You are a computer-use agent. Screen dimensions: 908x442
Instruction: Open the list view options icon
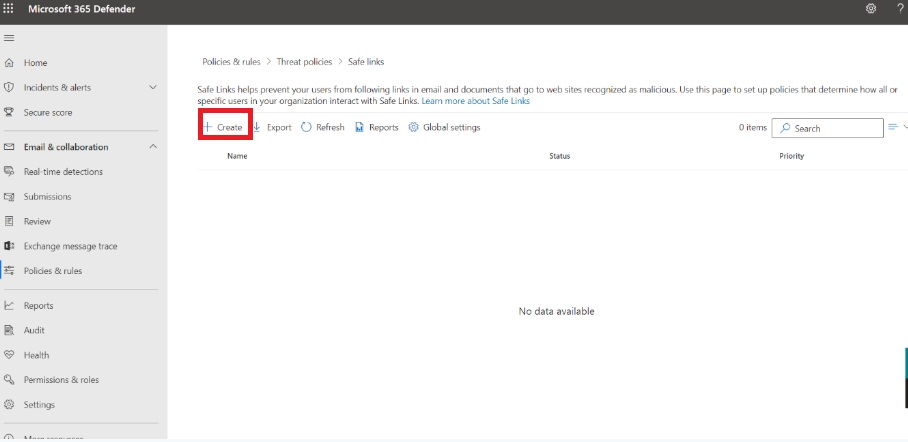[893, 127]
